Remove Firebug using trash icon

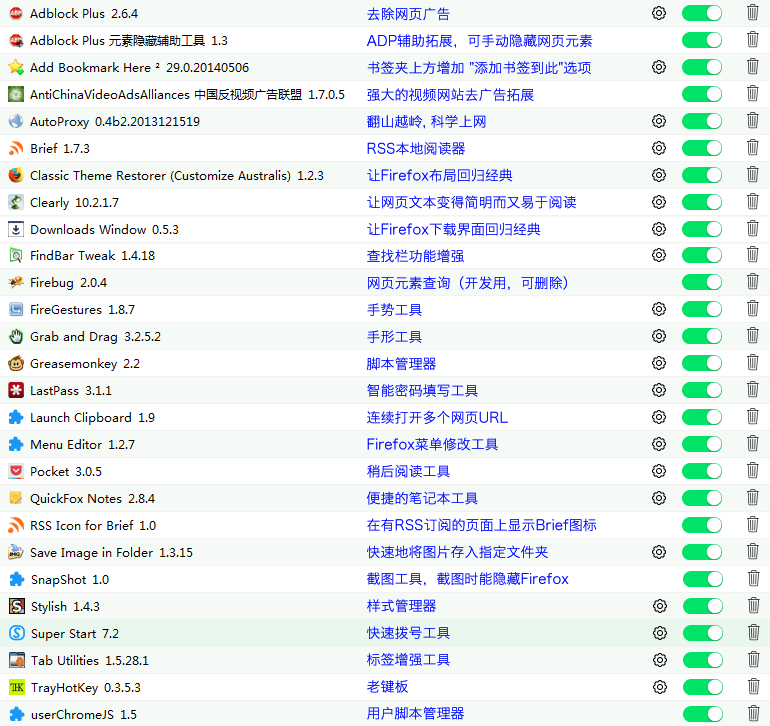752,282
